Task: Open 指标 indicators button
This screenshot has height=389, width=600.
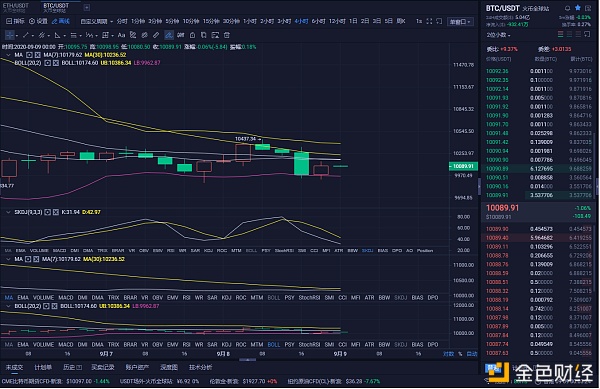Action: coord(15,21)
